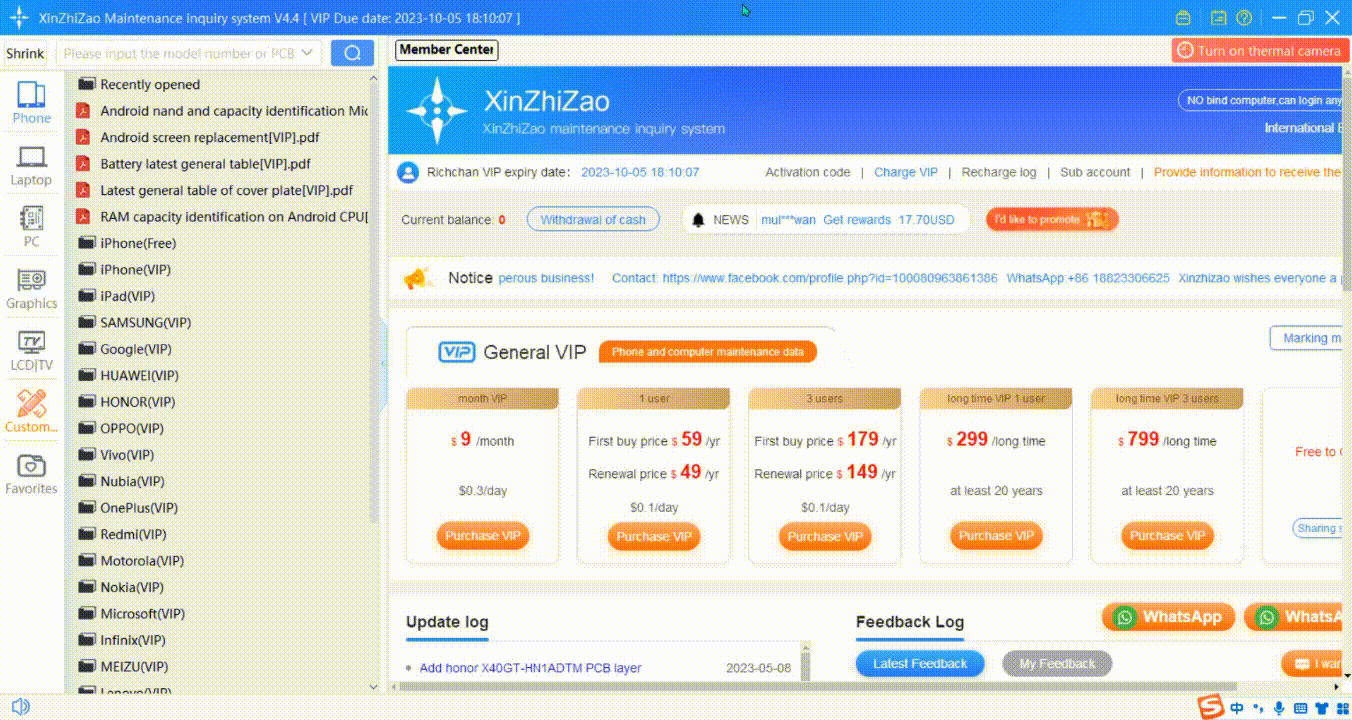Image resolution: width=1352 pixels, height=720 pixels.
Task: Open Android screen replacement[VIP].pdf
Action: pos(209,138)
